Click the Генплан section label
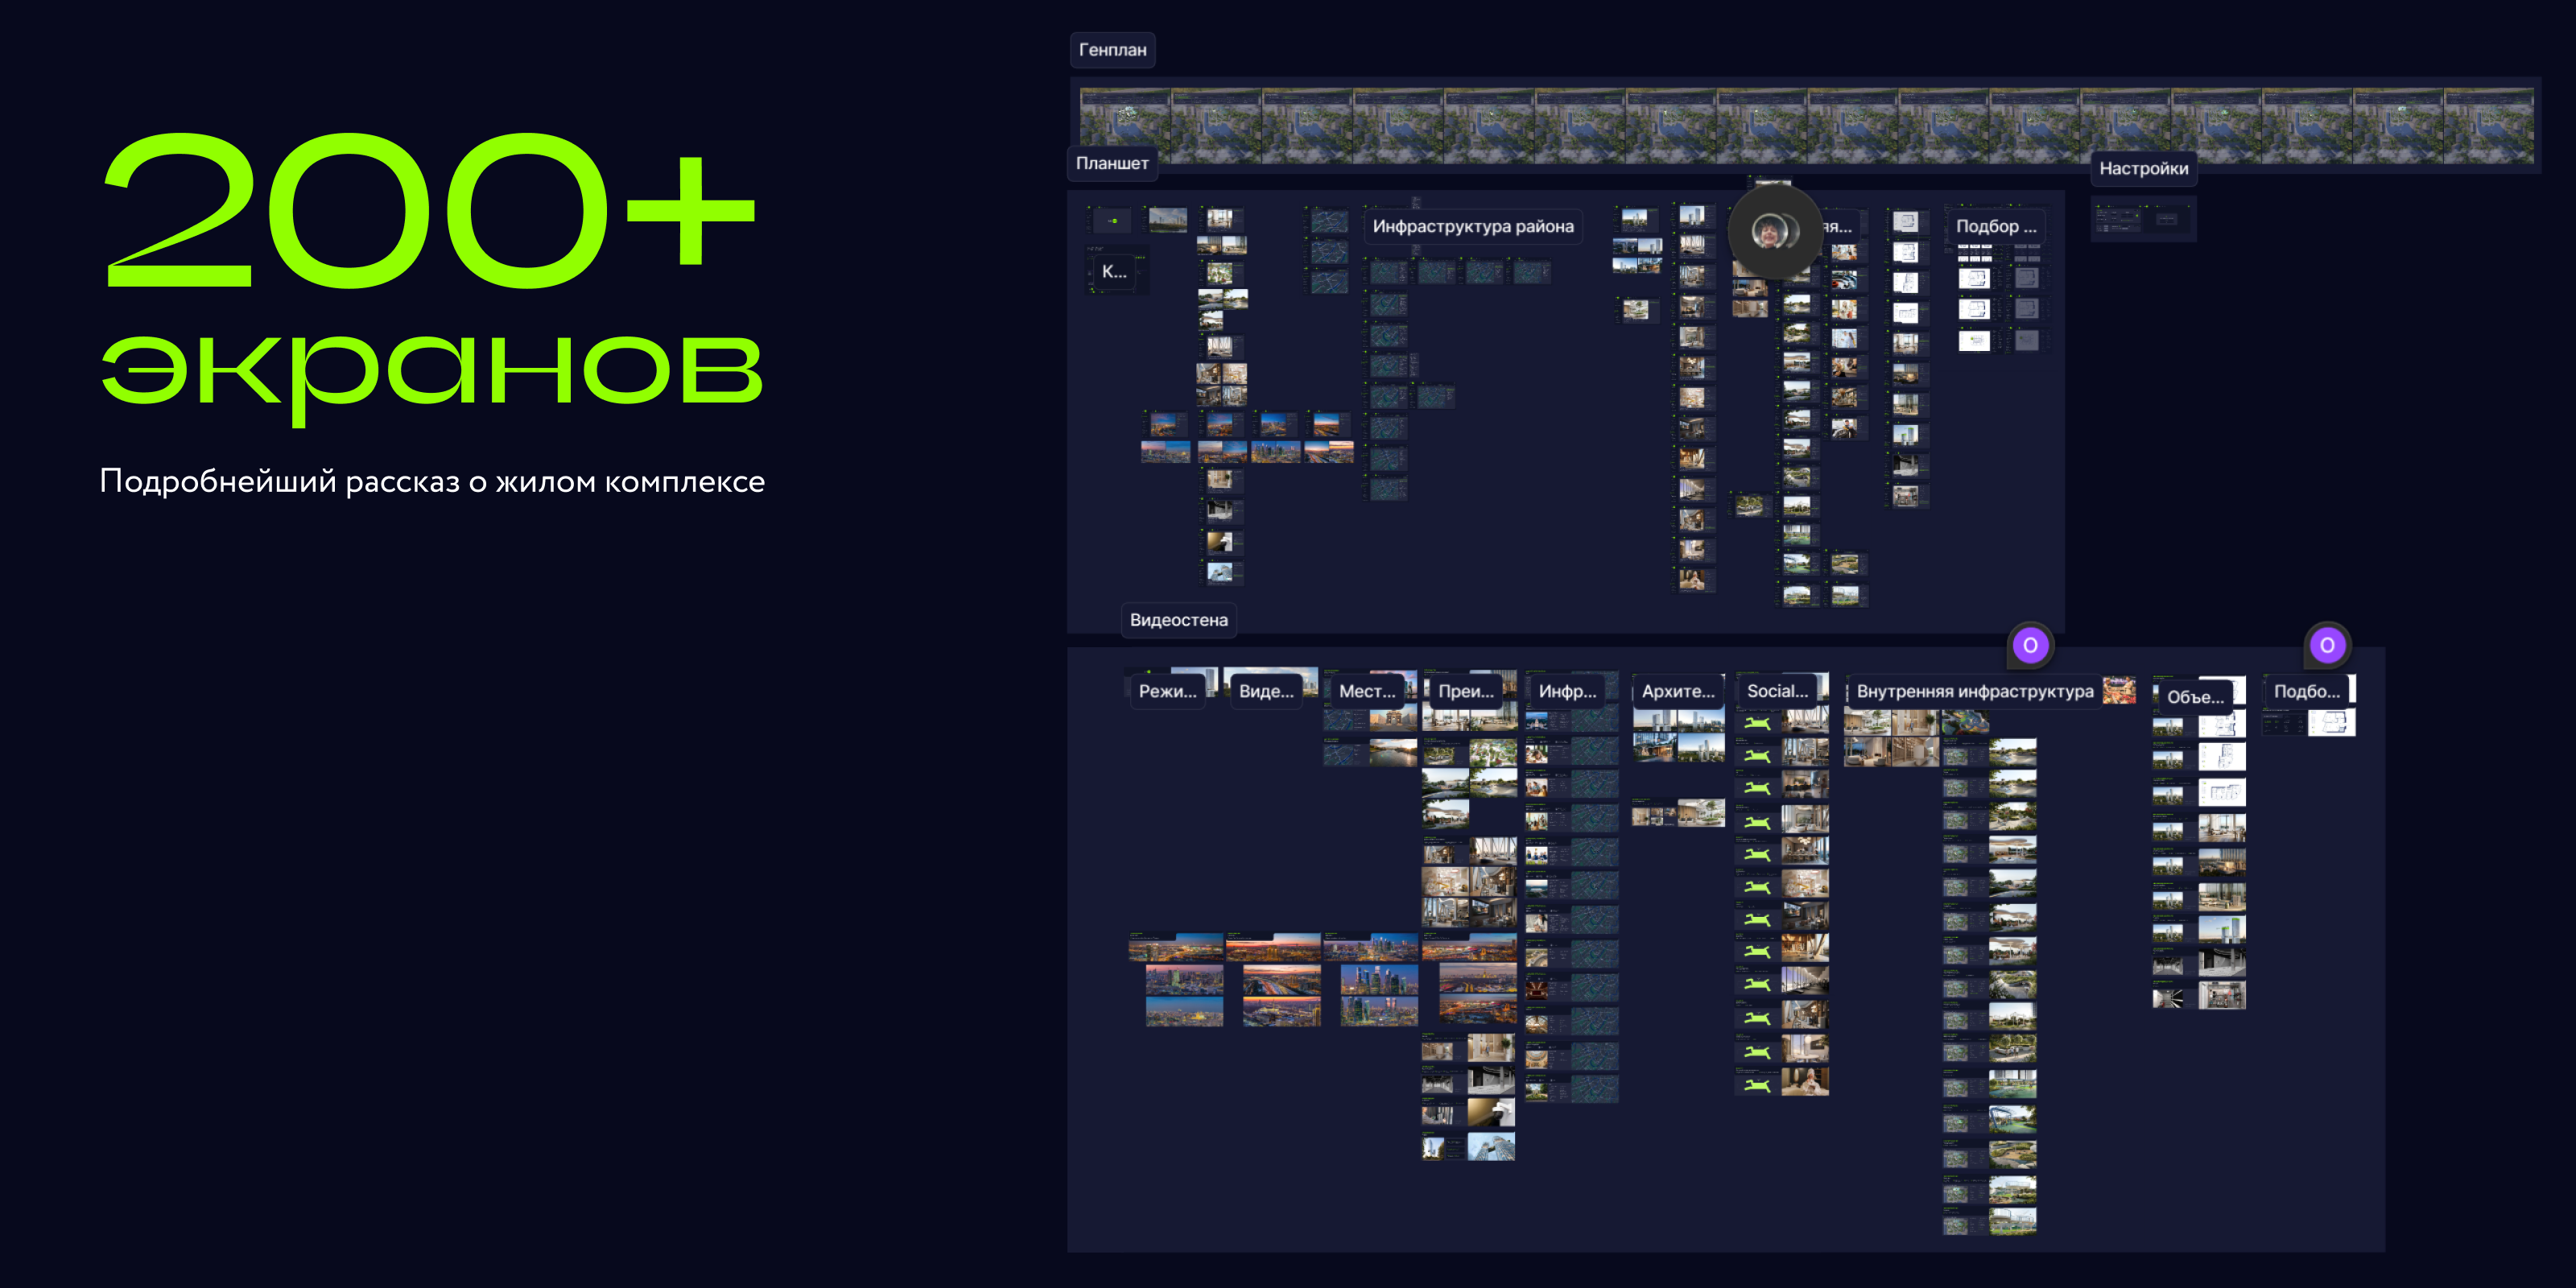Screen dimensions: 2576x1288 [1112, 50]
